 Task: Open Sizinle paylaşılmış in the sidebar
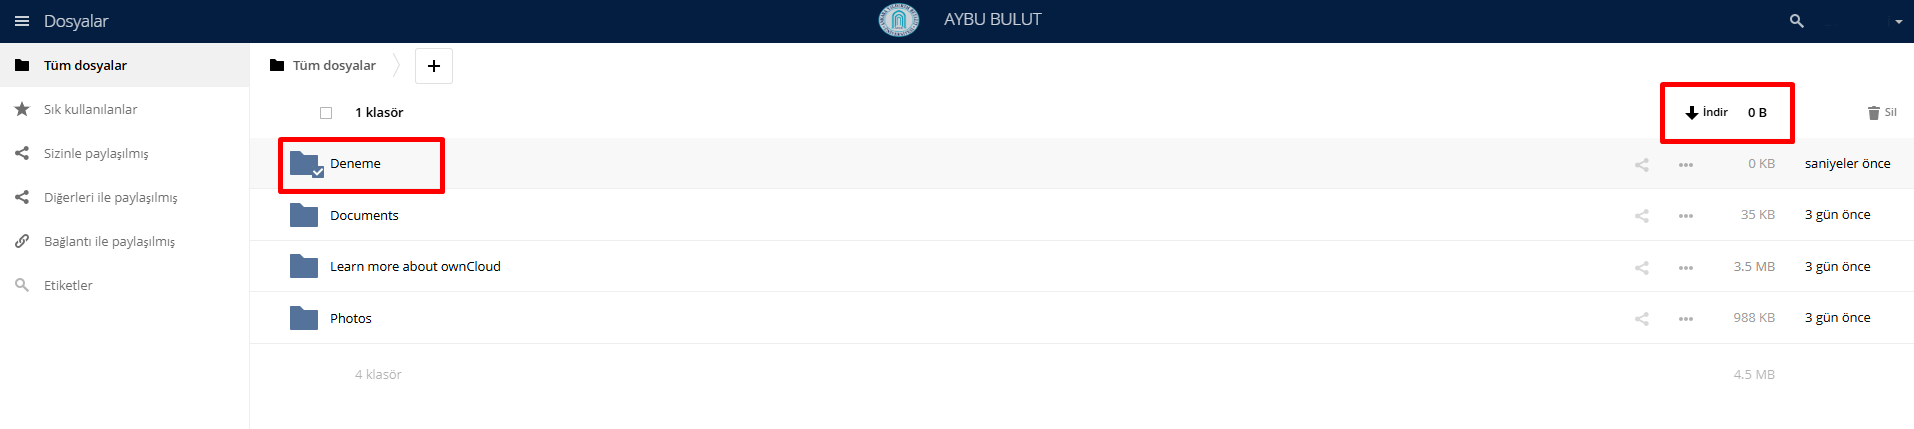96,153
